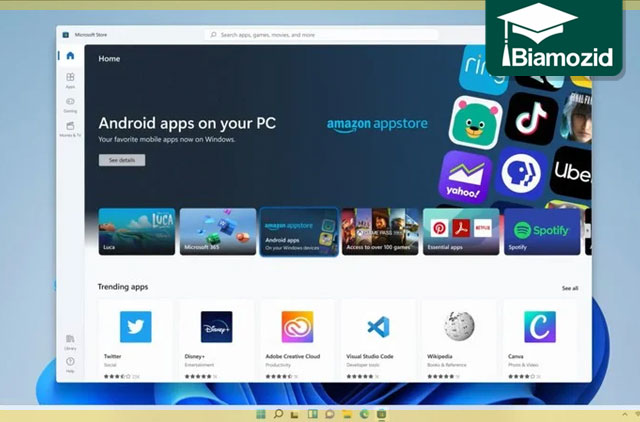Click the Yahoo Finance icon in the banner
Screen dimensions: 640x422
tap(464, 177)
